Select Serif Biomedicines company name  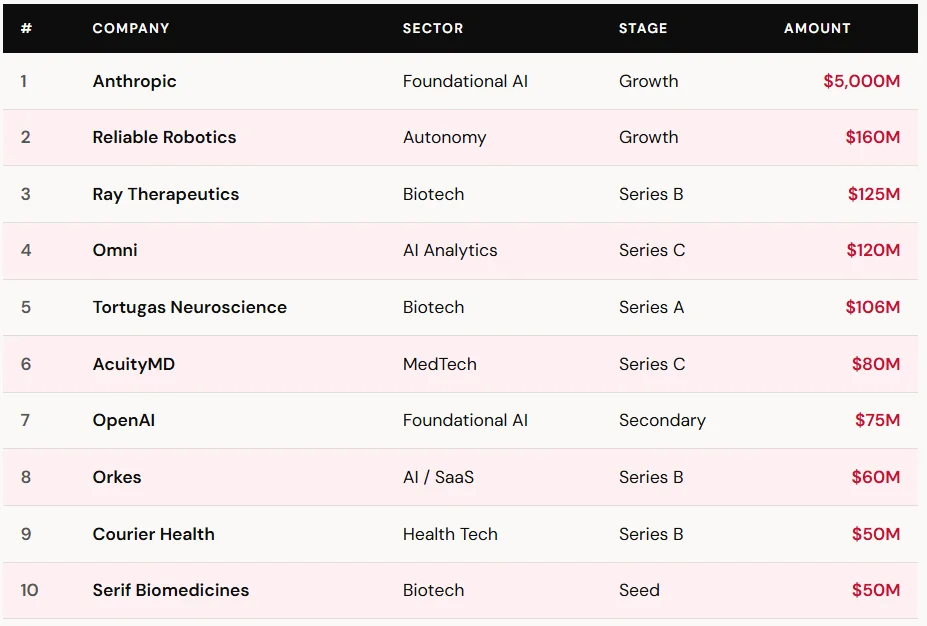tap(171, 590)
